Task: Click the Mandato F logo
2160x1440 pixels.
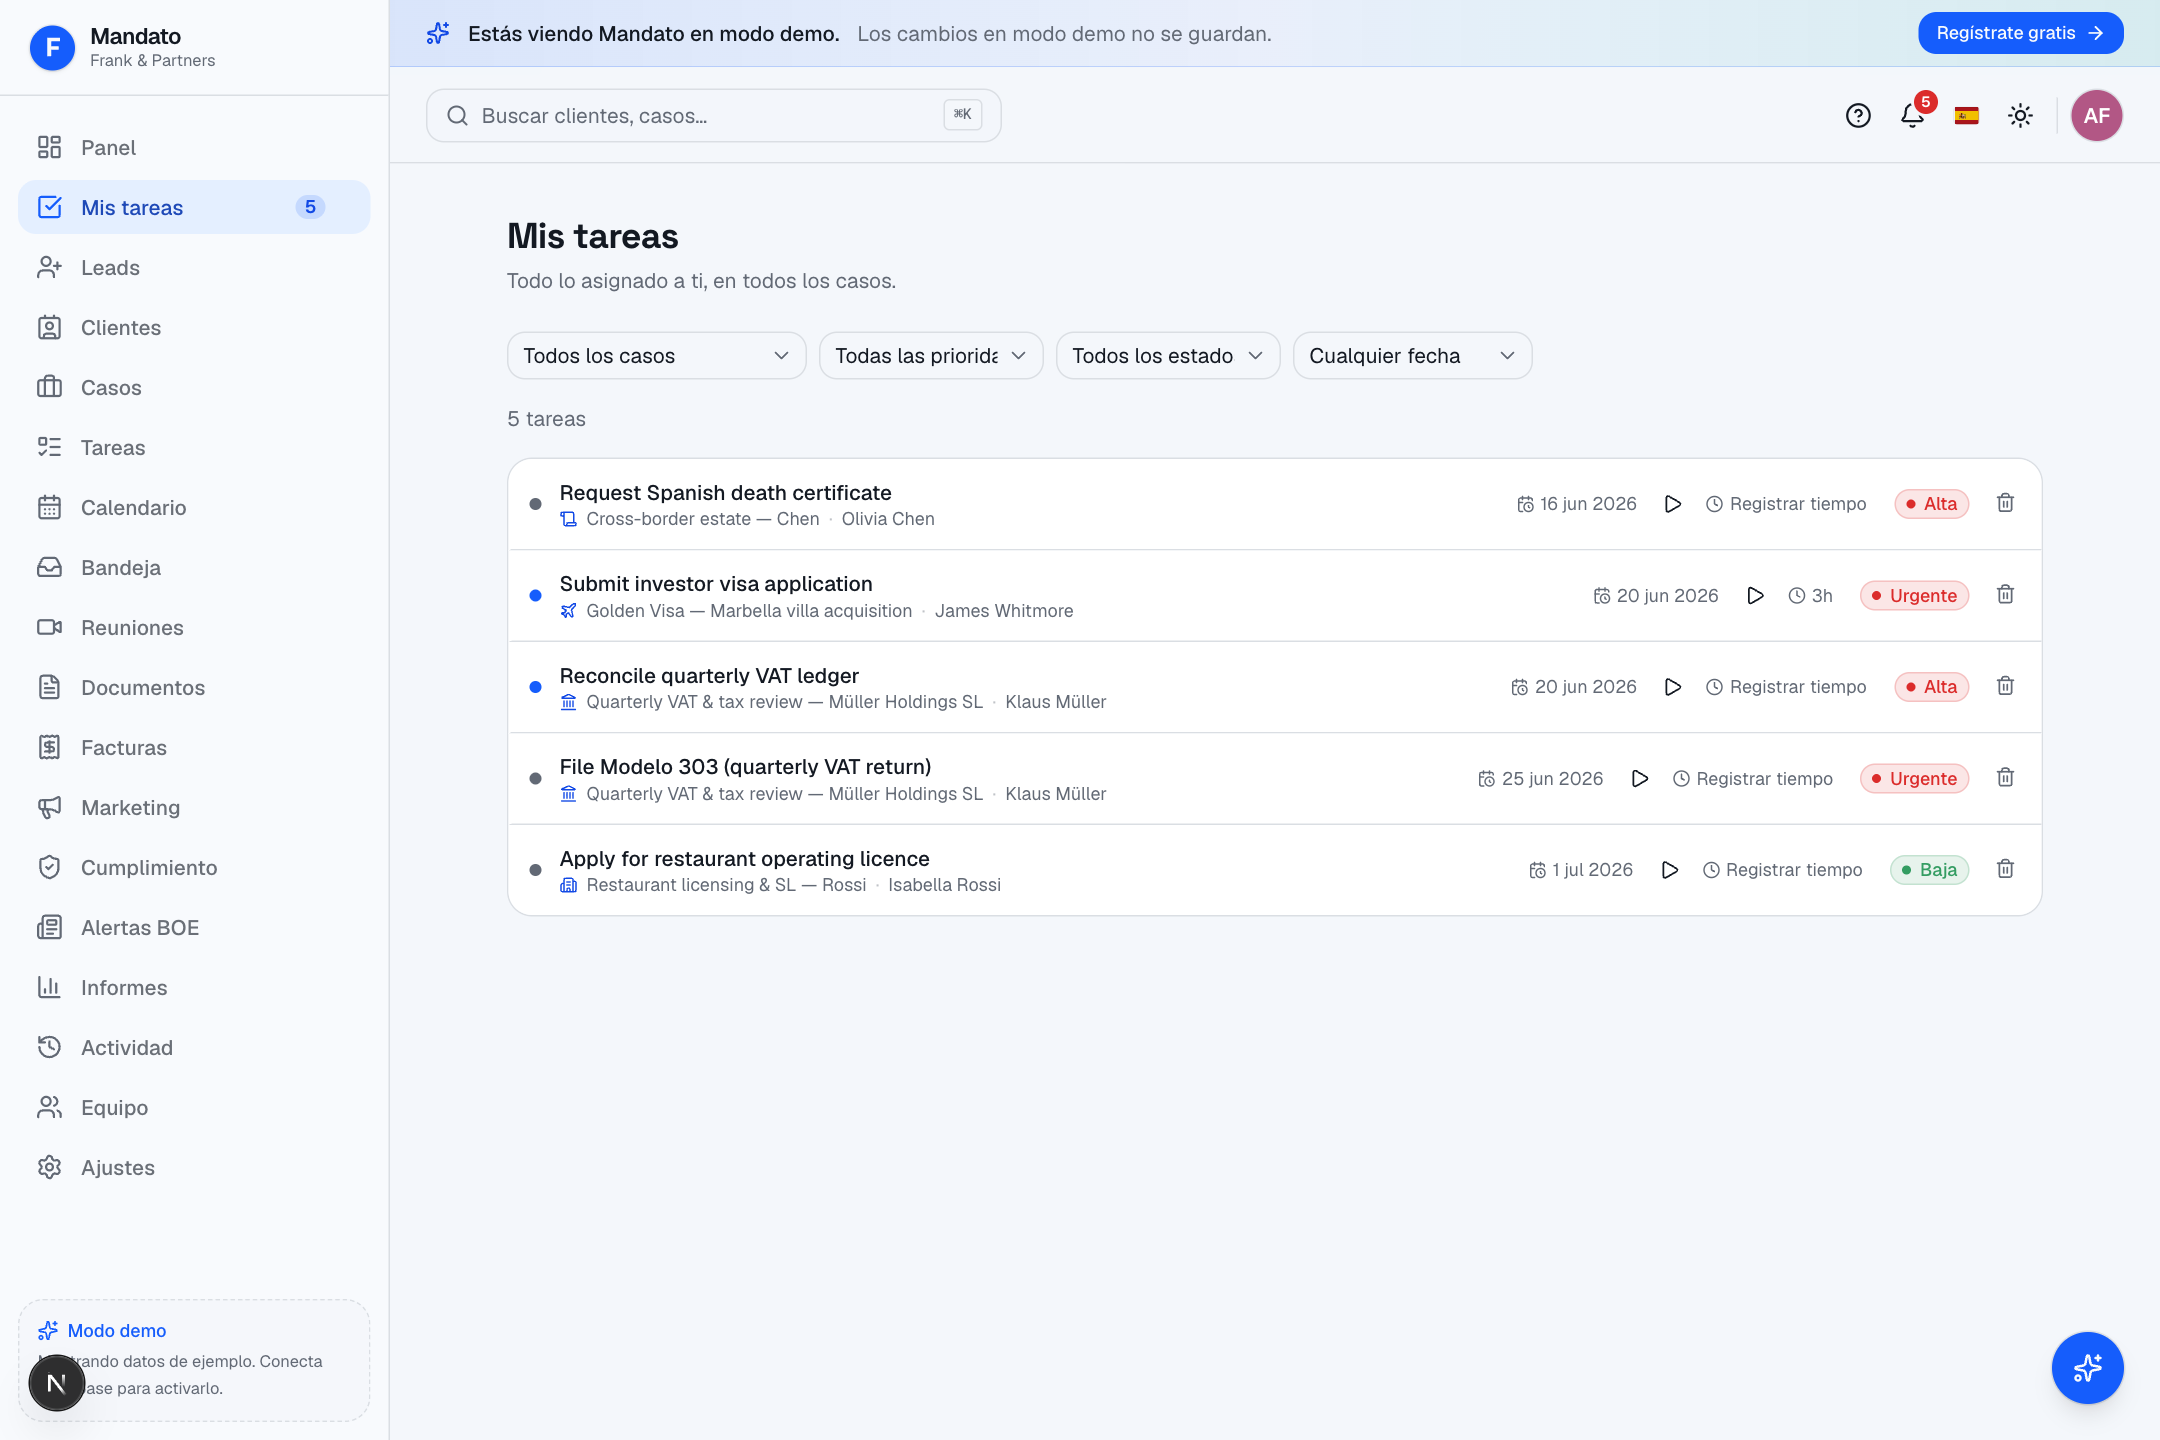Action: [53, 47]
